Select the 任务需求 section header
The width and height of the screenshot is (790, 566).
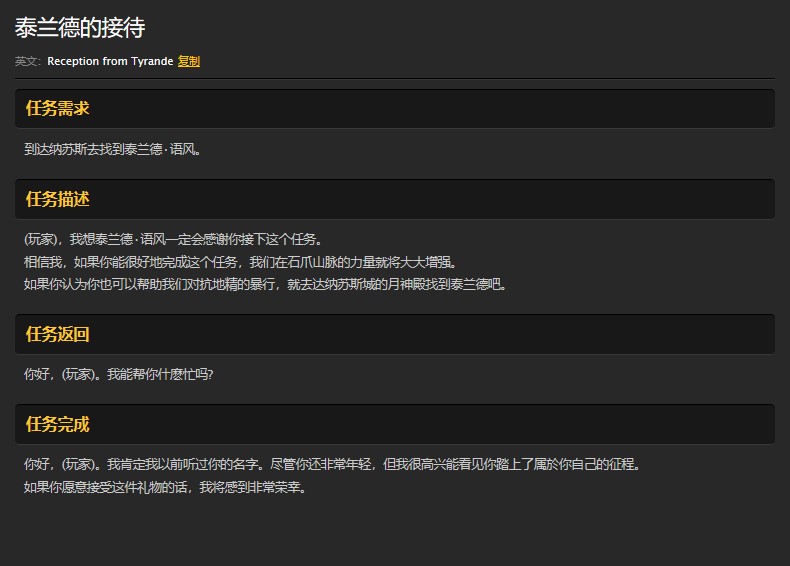pos(58,109)
